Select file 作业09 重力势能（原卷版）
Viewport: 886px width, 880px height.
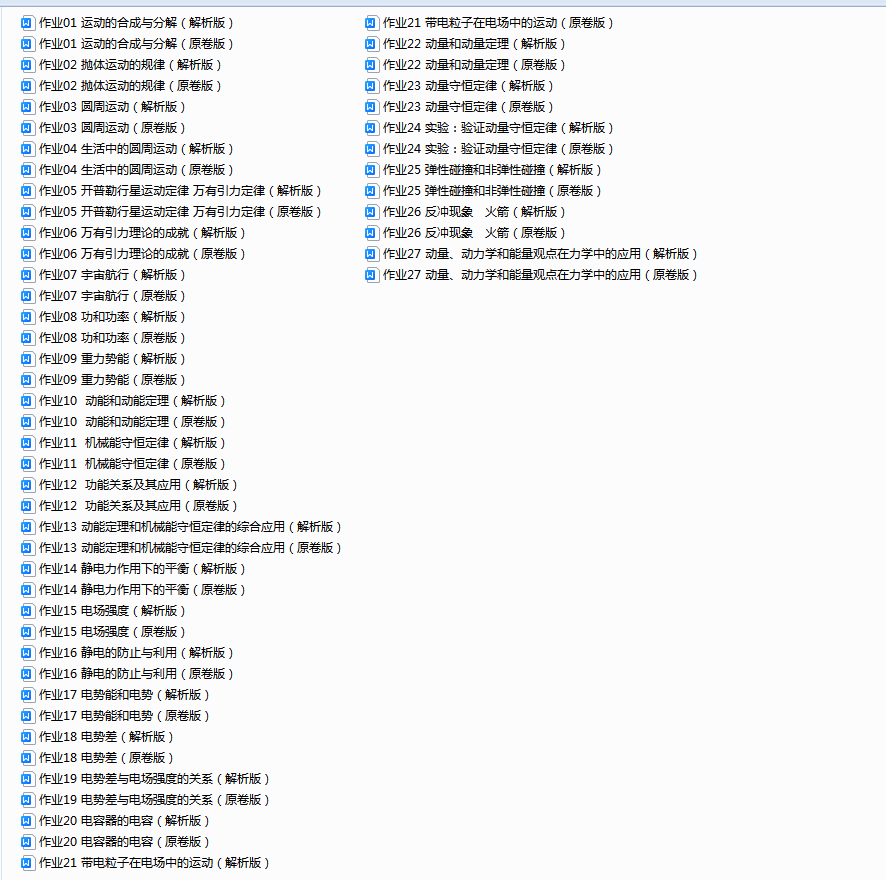click(x=112, y=379)
